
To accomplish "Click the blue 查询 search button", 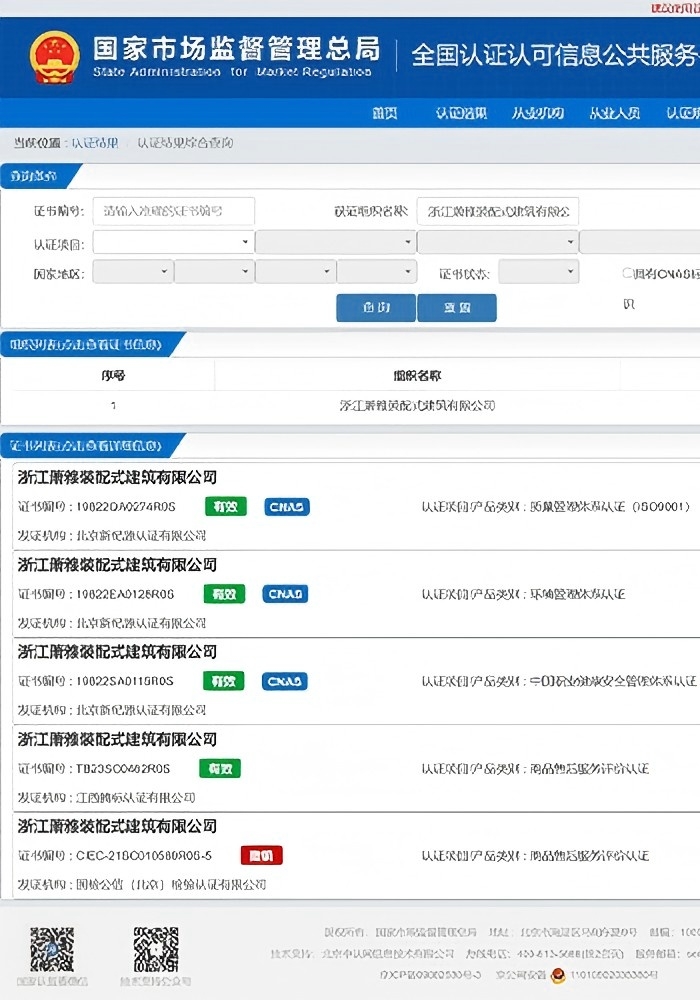I will (376, 307).
